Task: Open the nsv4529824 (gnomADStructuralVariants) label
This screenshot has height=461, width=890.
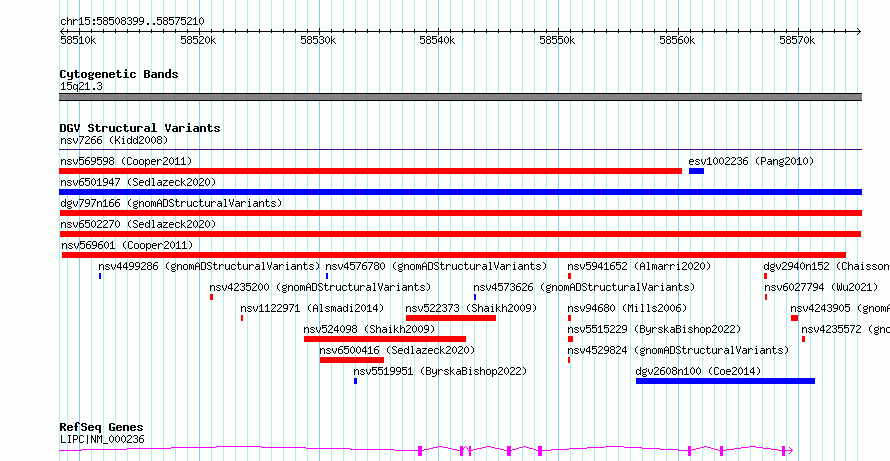Action: [x=678, y=350]
